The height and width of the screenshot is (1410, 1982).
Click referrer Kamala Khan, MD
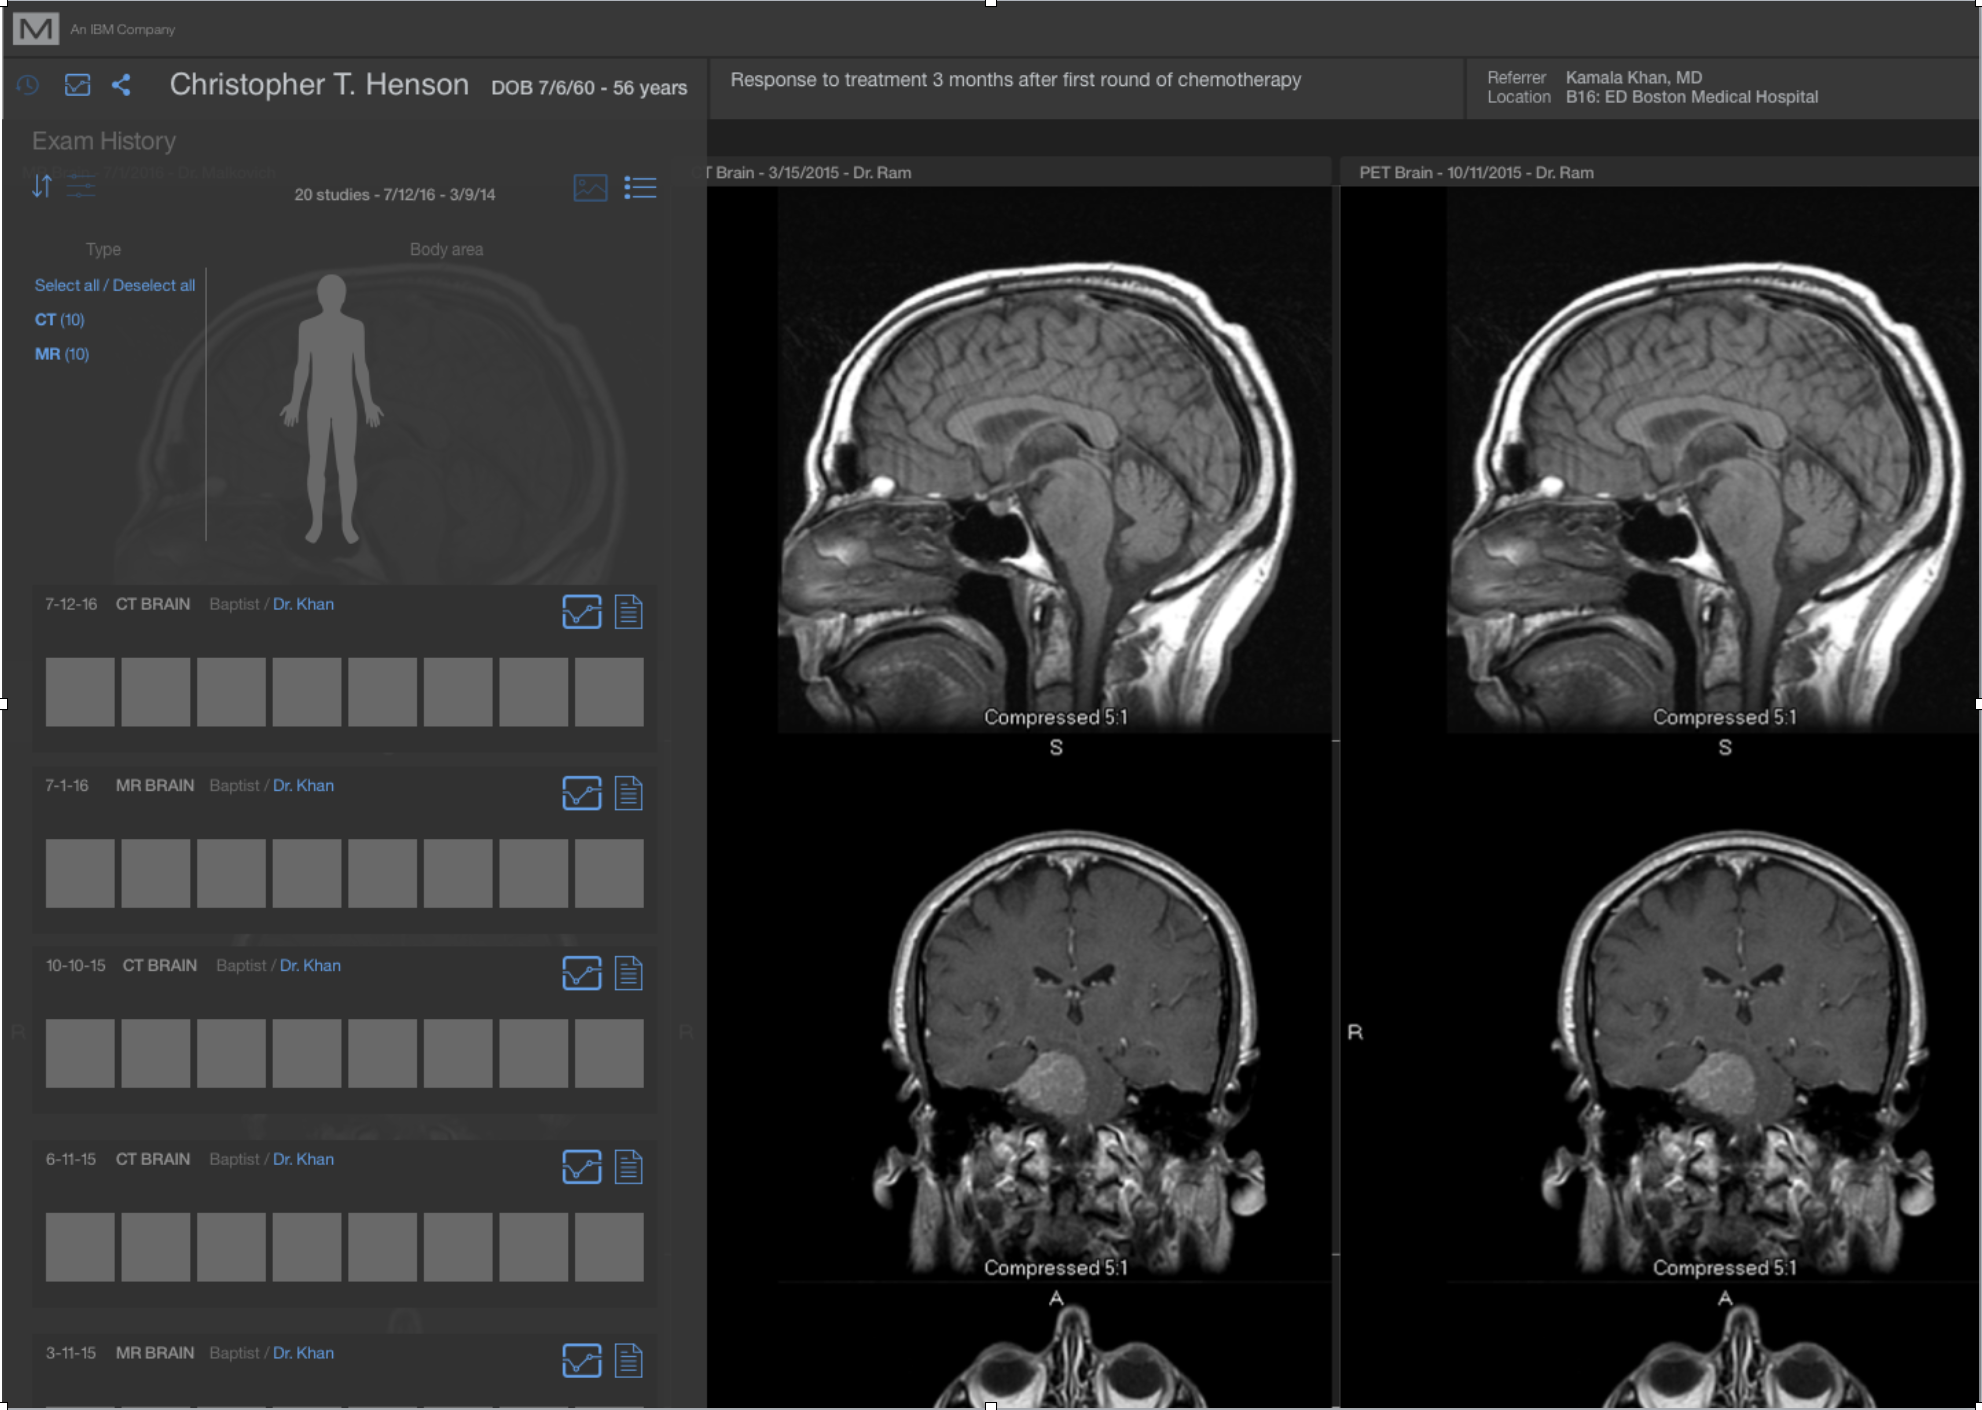tap(1634, 77)
